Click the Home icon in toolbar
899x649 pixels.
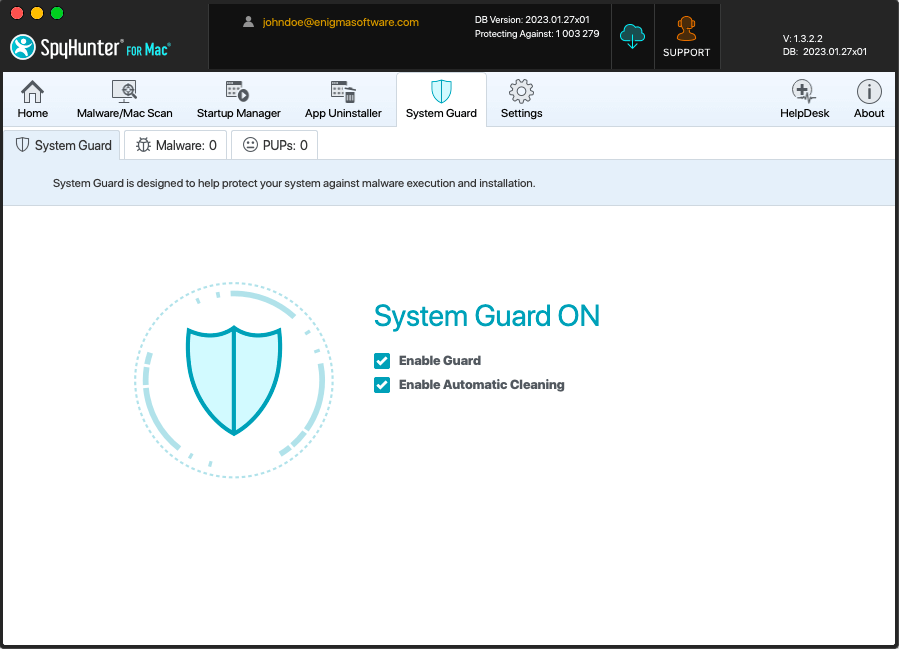(33, 100)
